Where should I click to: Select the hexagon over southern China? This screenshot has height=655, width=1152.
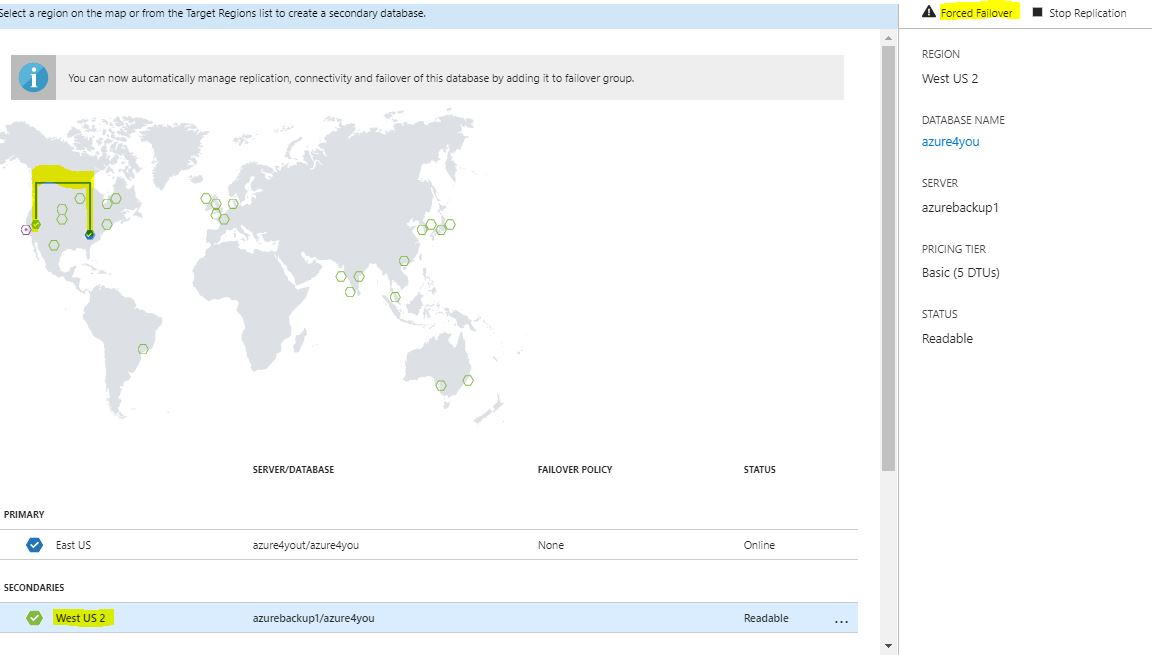coord(403,261)
